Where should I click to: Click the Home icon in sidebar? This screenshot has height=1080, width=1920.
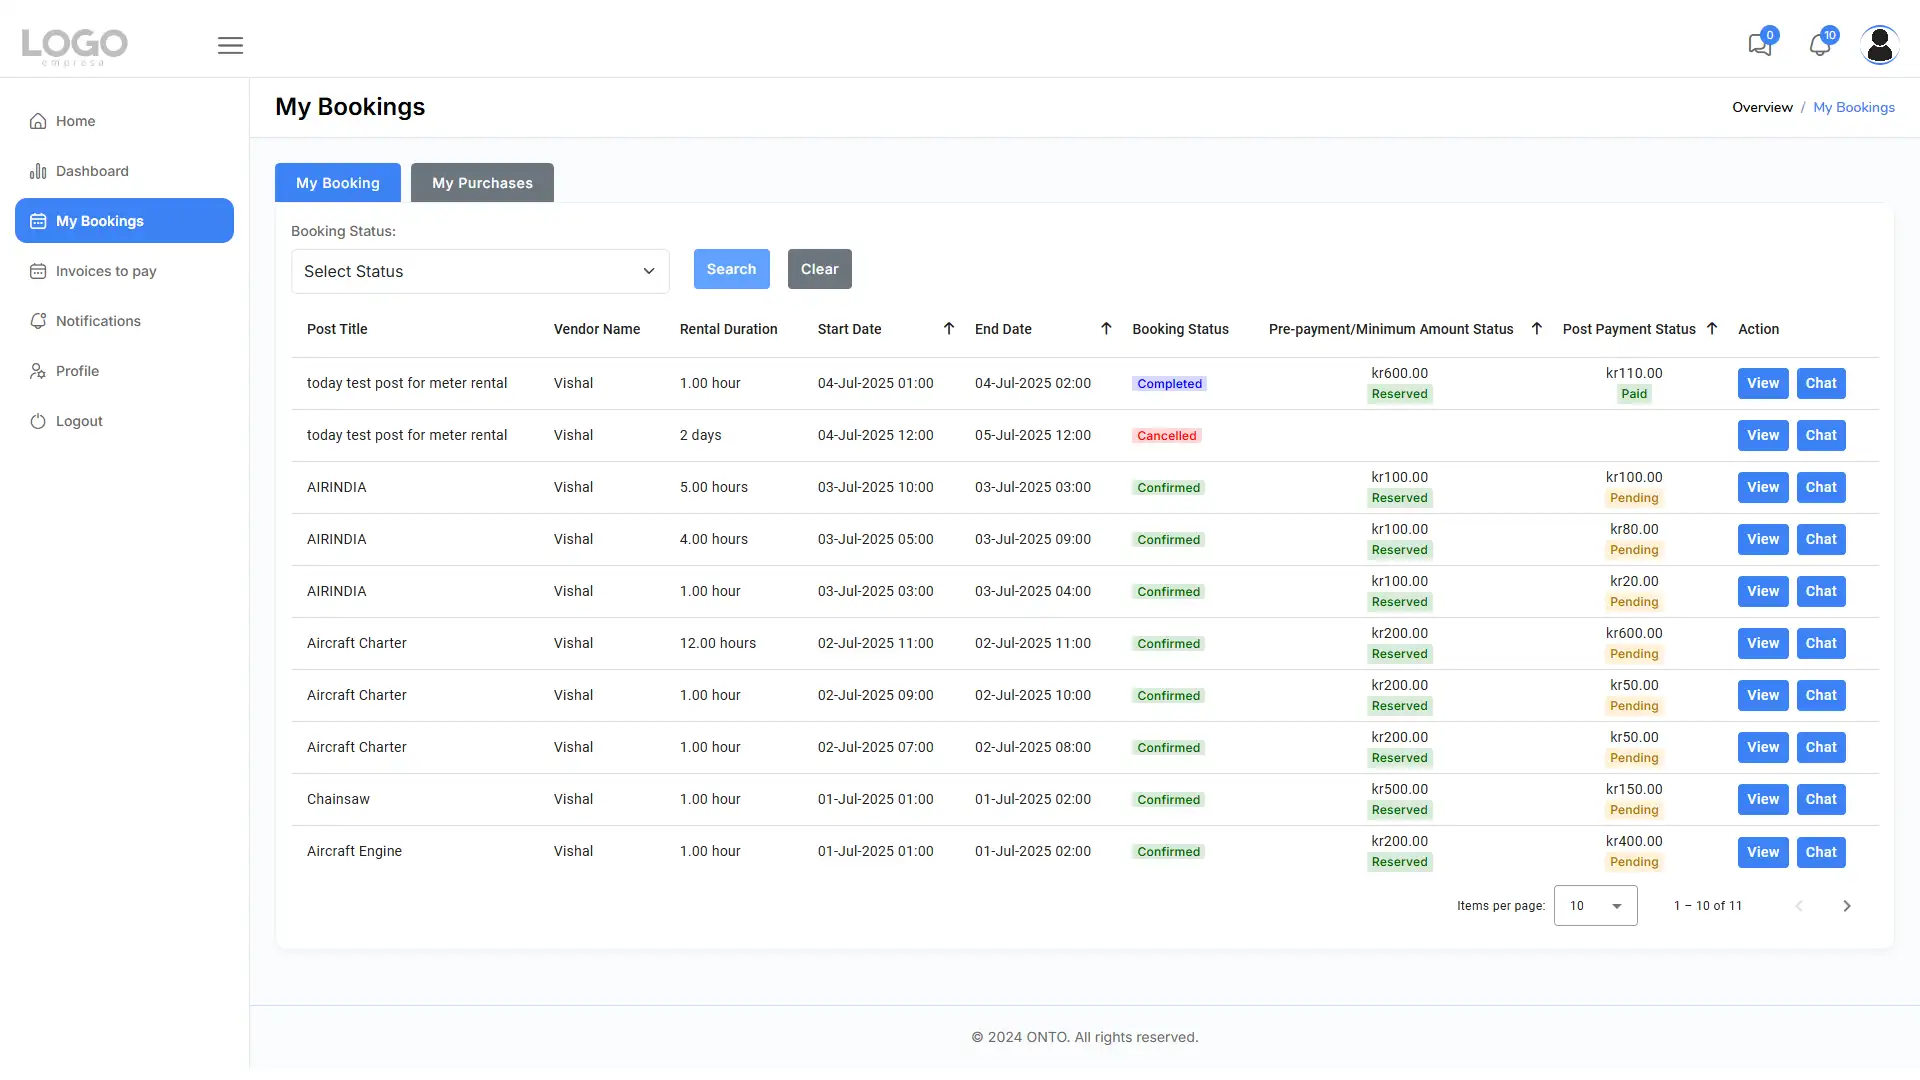38,121
